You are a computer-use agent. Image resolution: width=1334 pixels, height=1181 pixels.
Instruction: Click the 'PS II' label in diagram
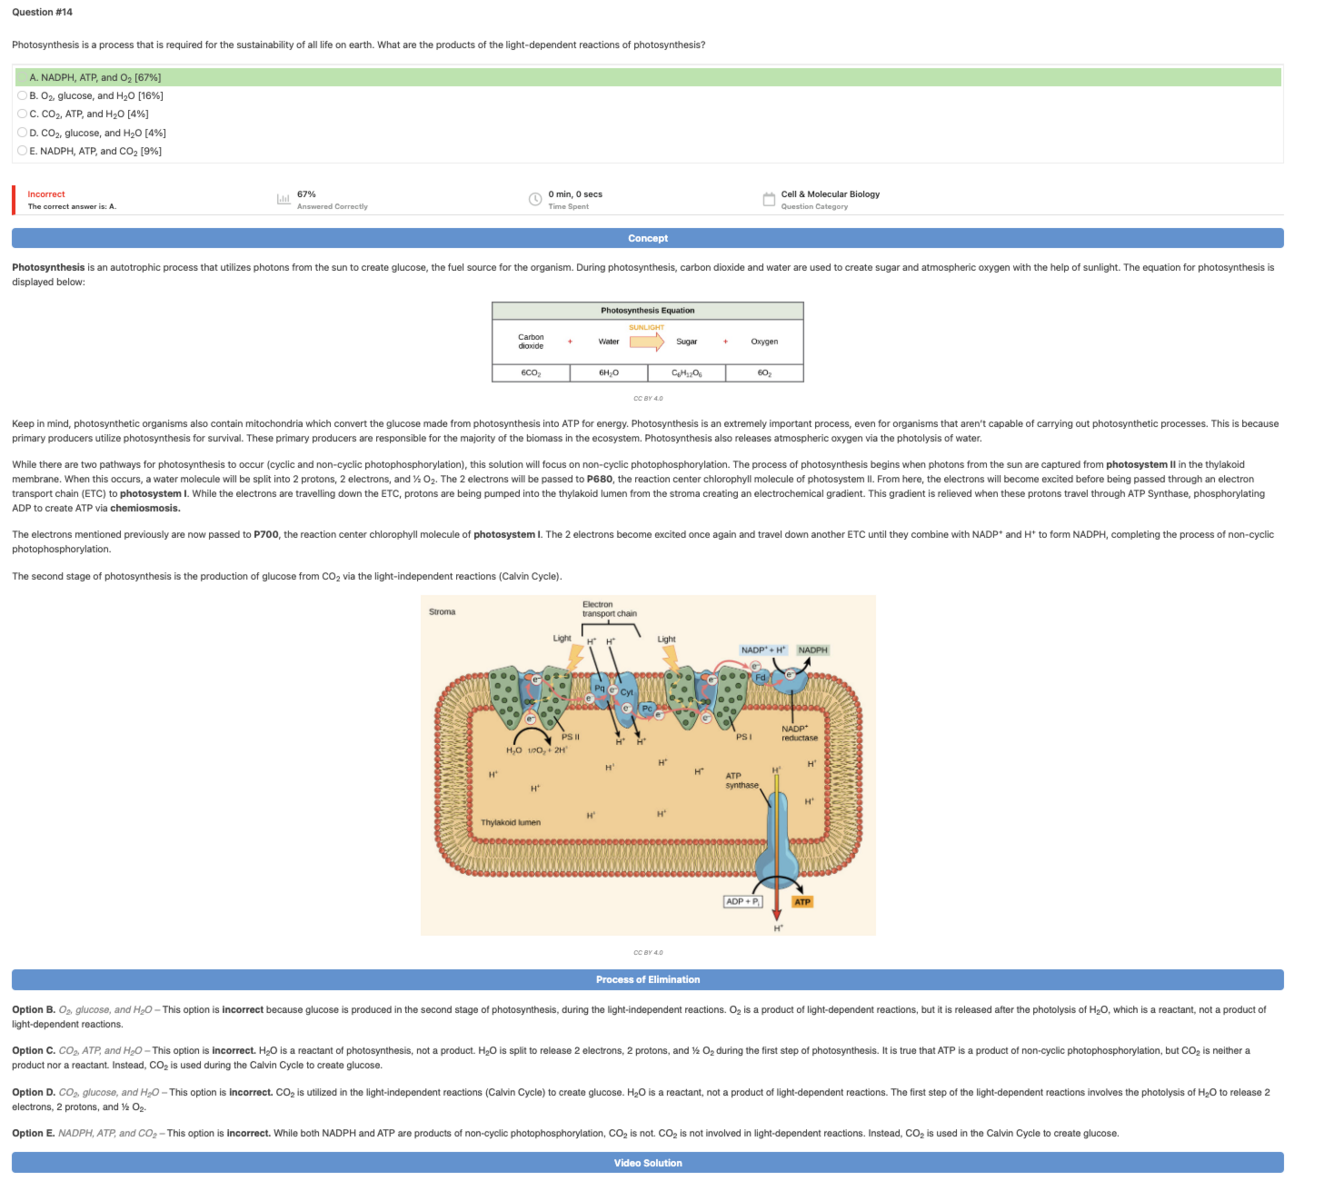point(570,737)
